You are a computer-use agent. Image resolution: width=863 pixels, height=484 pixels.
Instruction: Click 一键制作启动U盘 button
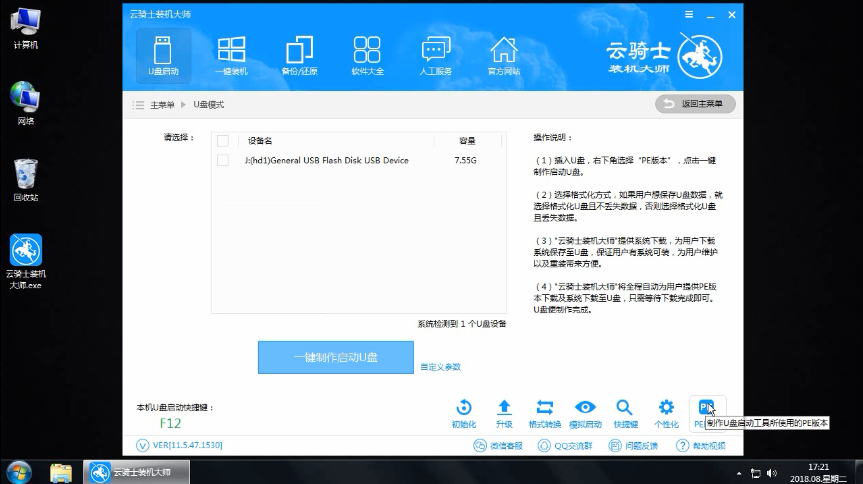(x=336, y=357)
